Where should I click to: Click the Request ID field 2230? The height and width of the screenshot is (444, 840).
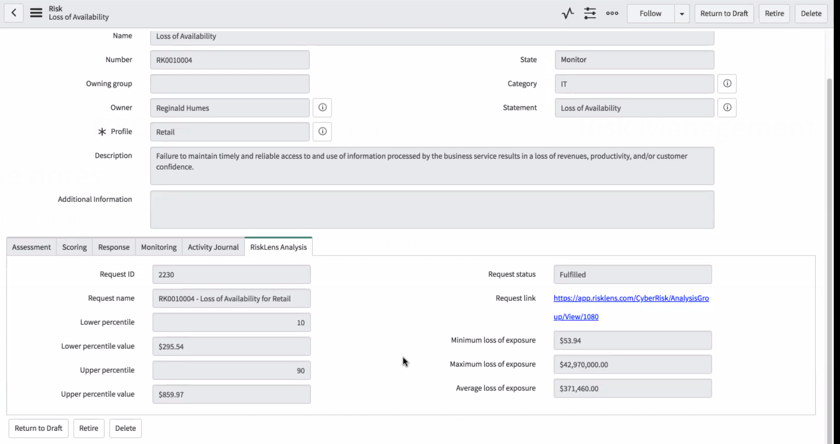[x=231, y=274]
